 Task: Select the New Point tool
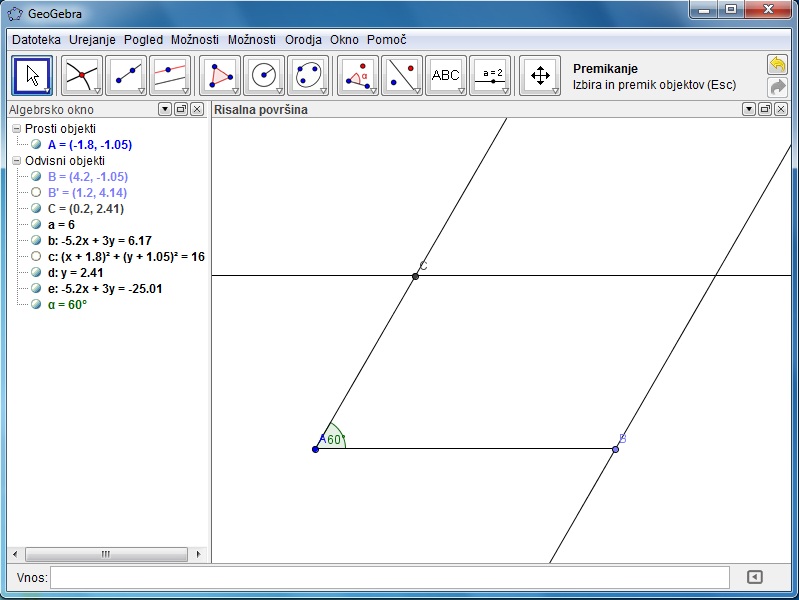[82, 76]
